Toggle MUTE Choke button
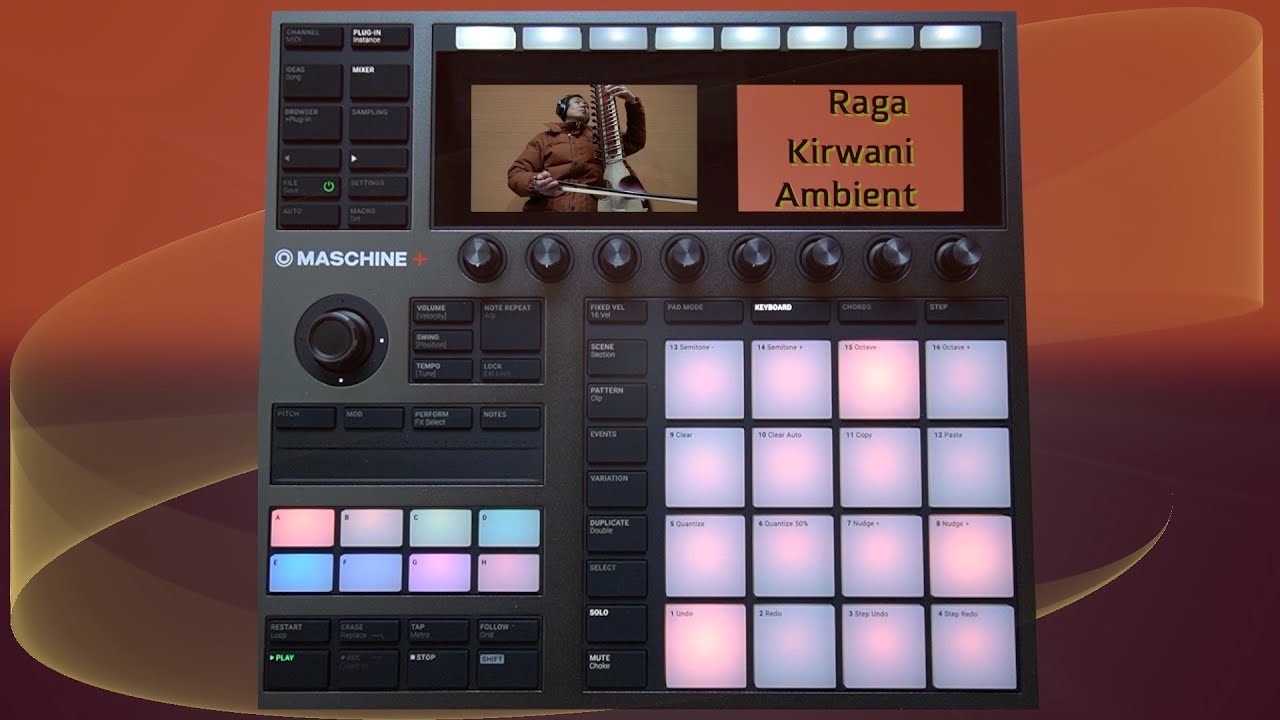The image size is (1280, 720). pos(616,668)
